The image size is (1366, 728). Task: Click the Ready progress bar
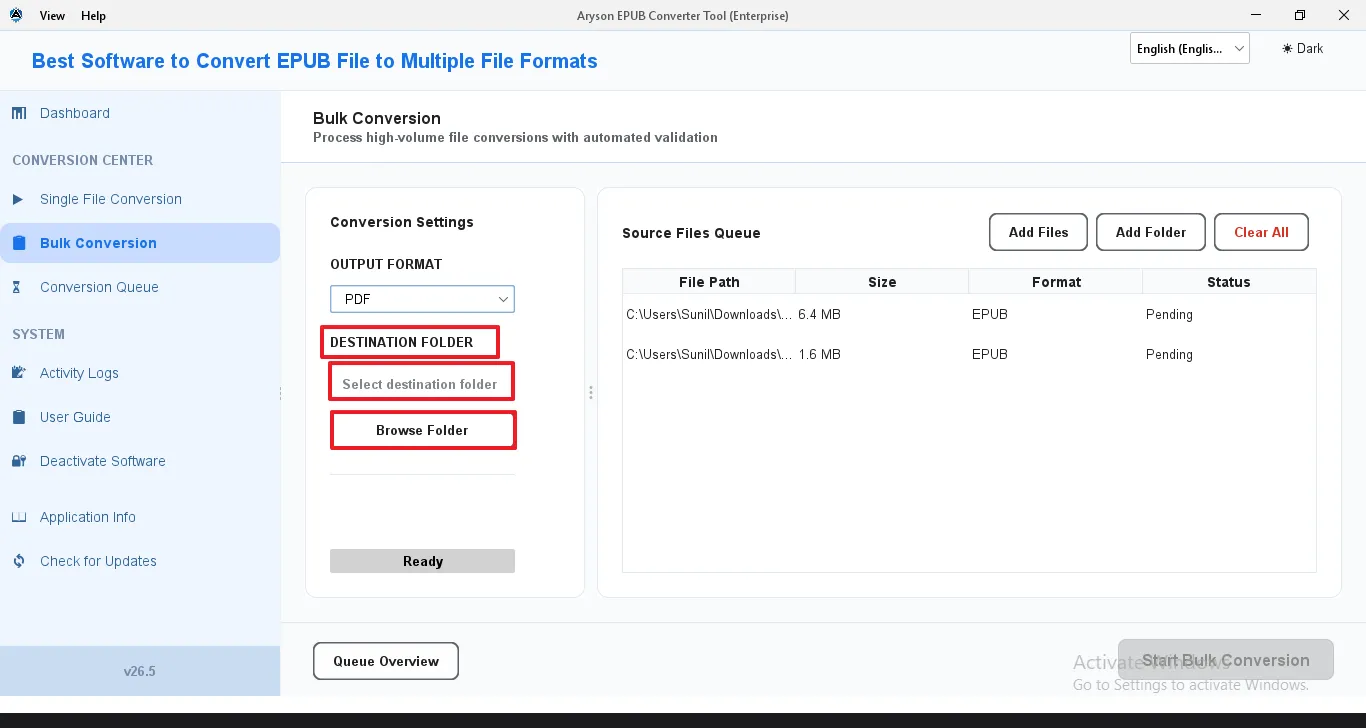(x=422, y=561)
